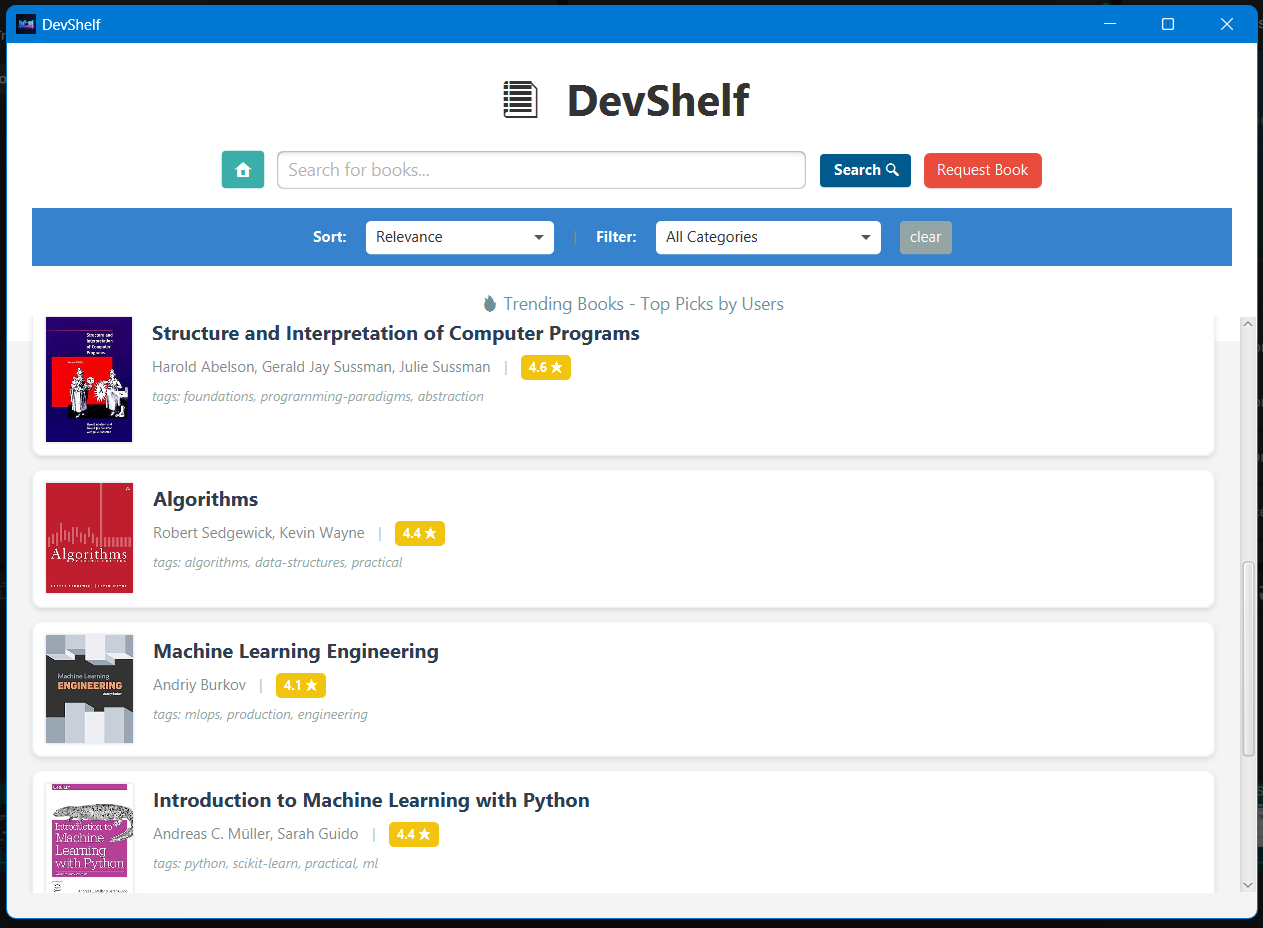The width and height of the screenshot is (1263, 928).
Task: Click the flame icon next to Trending Books
Action: (x=489, y=303)
